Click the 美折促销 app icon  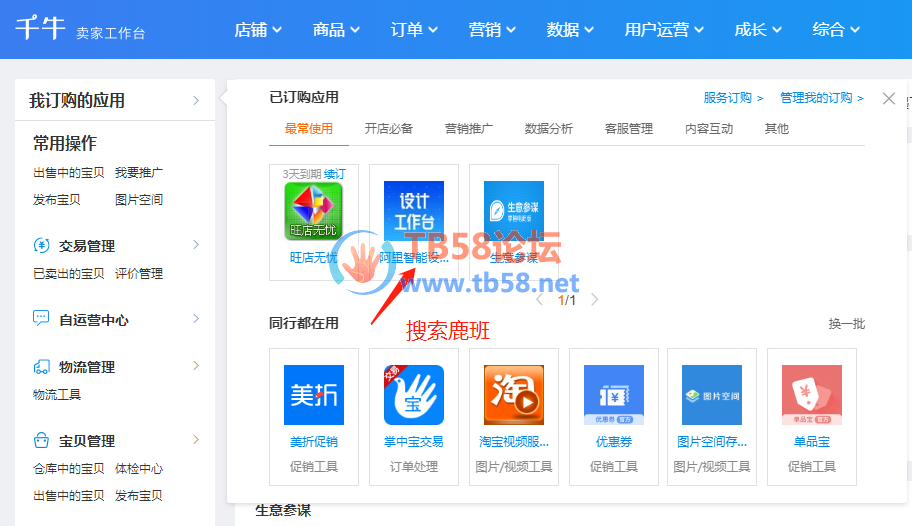tap(314, 395)
